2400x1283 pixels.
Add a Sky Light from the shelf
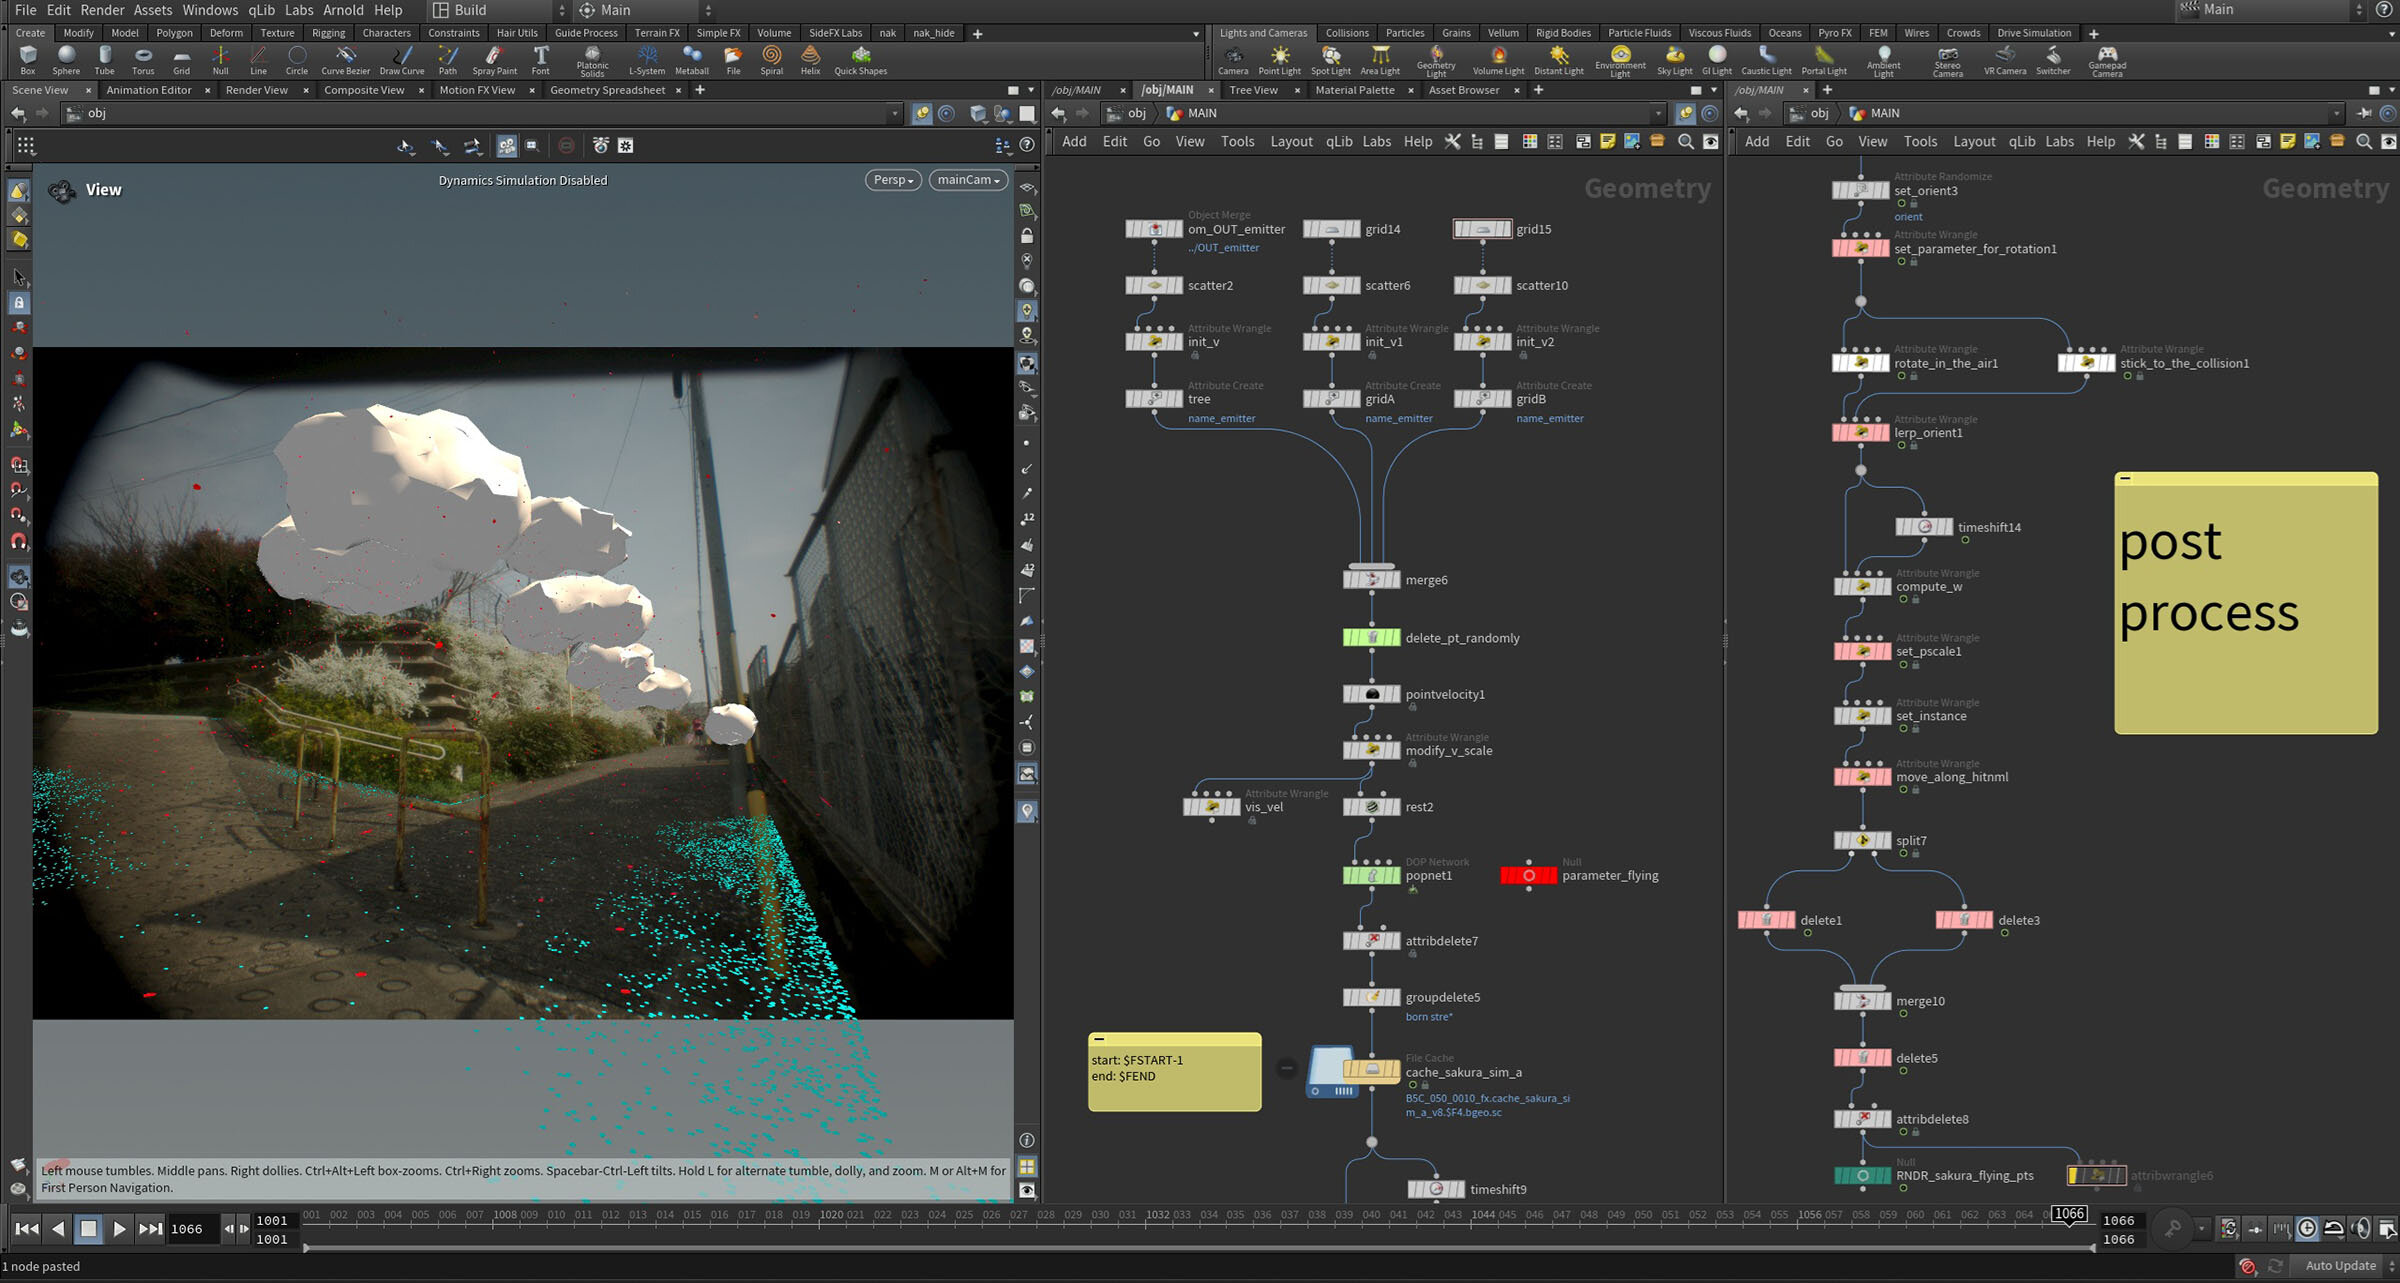click(x=1674, y=59)
